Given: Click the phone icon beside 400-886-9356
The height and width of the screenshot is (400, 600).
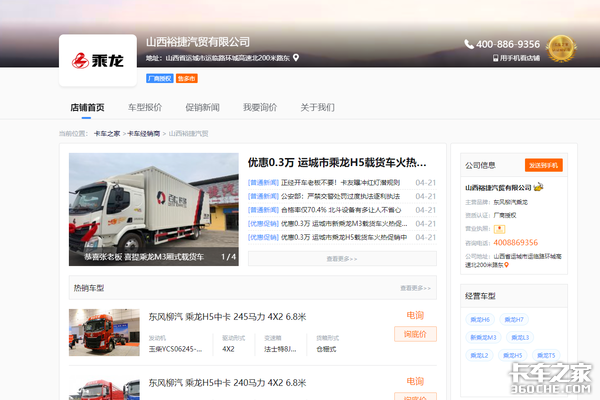Looking at the screenshot, I should (469, 44).
